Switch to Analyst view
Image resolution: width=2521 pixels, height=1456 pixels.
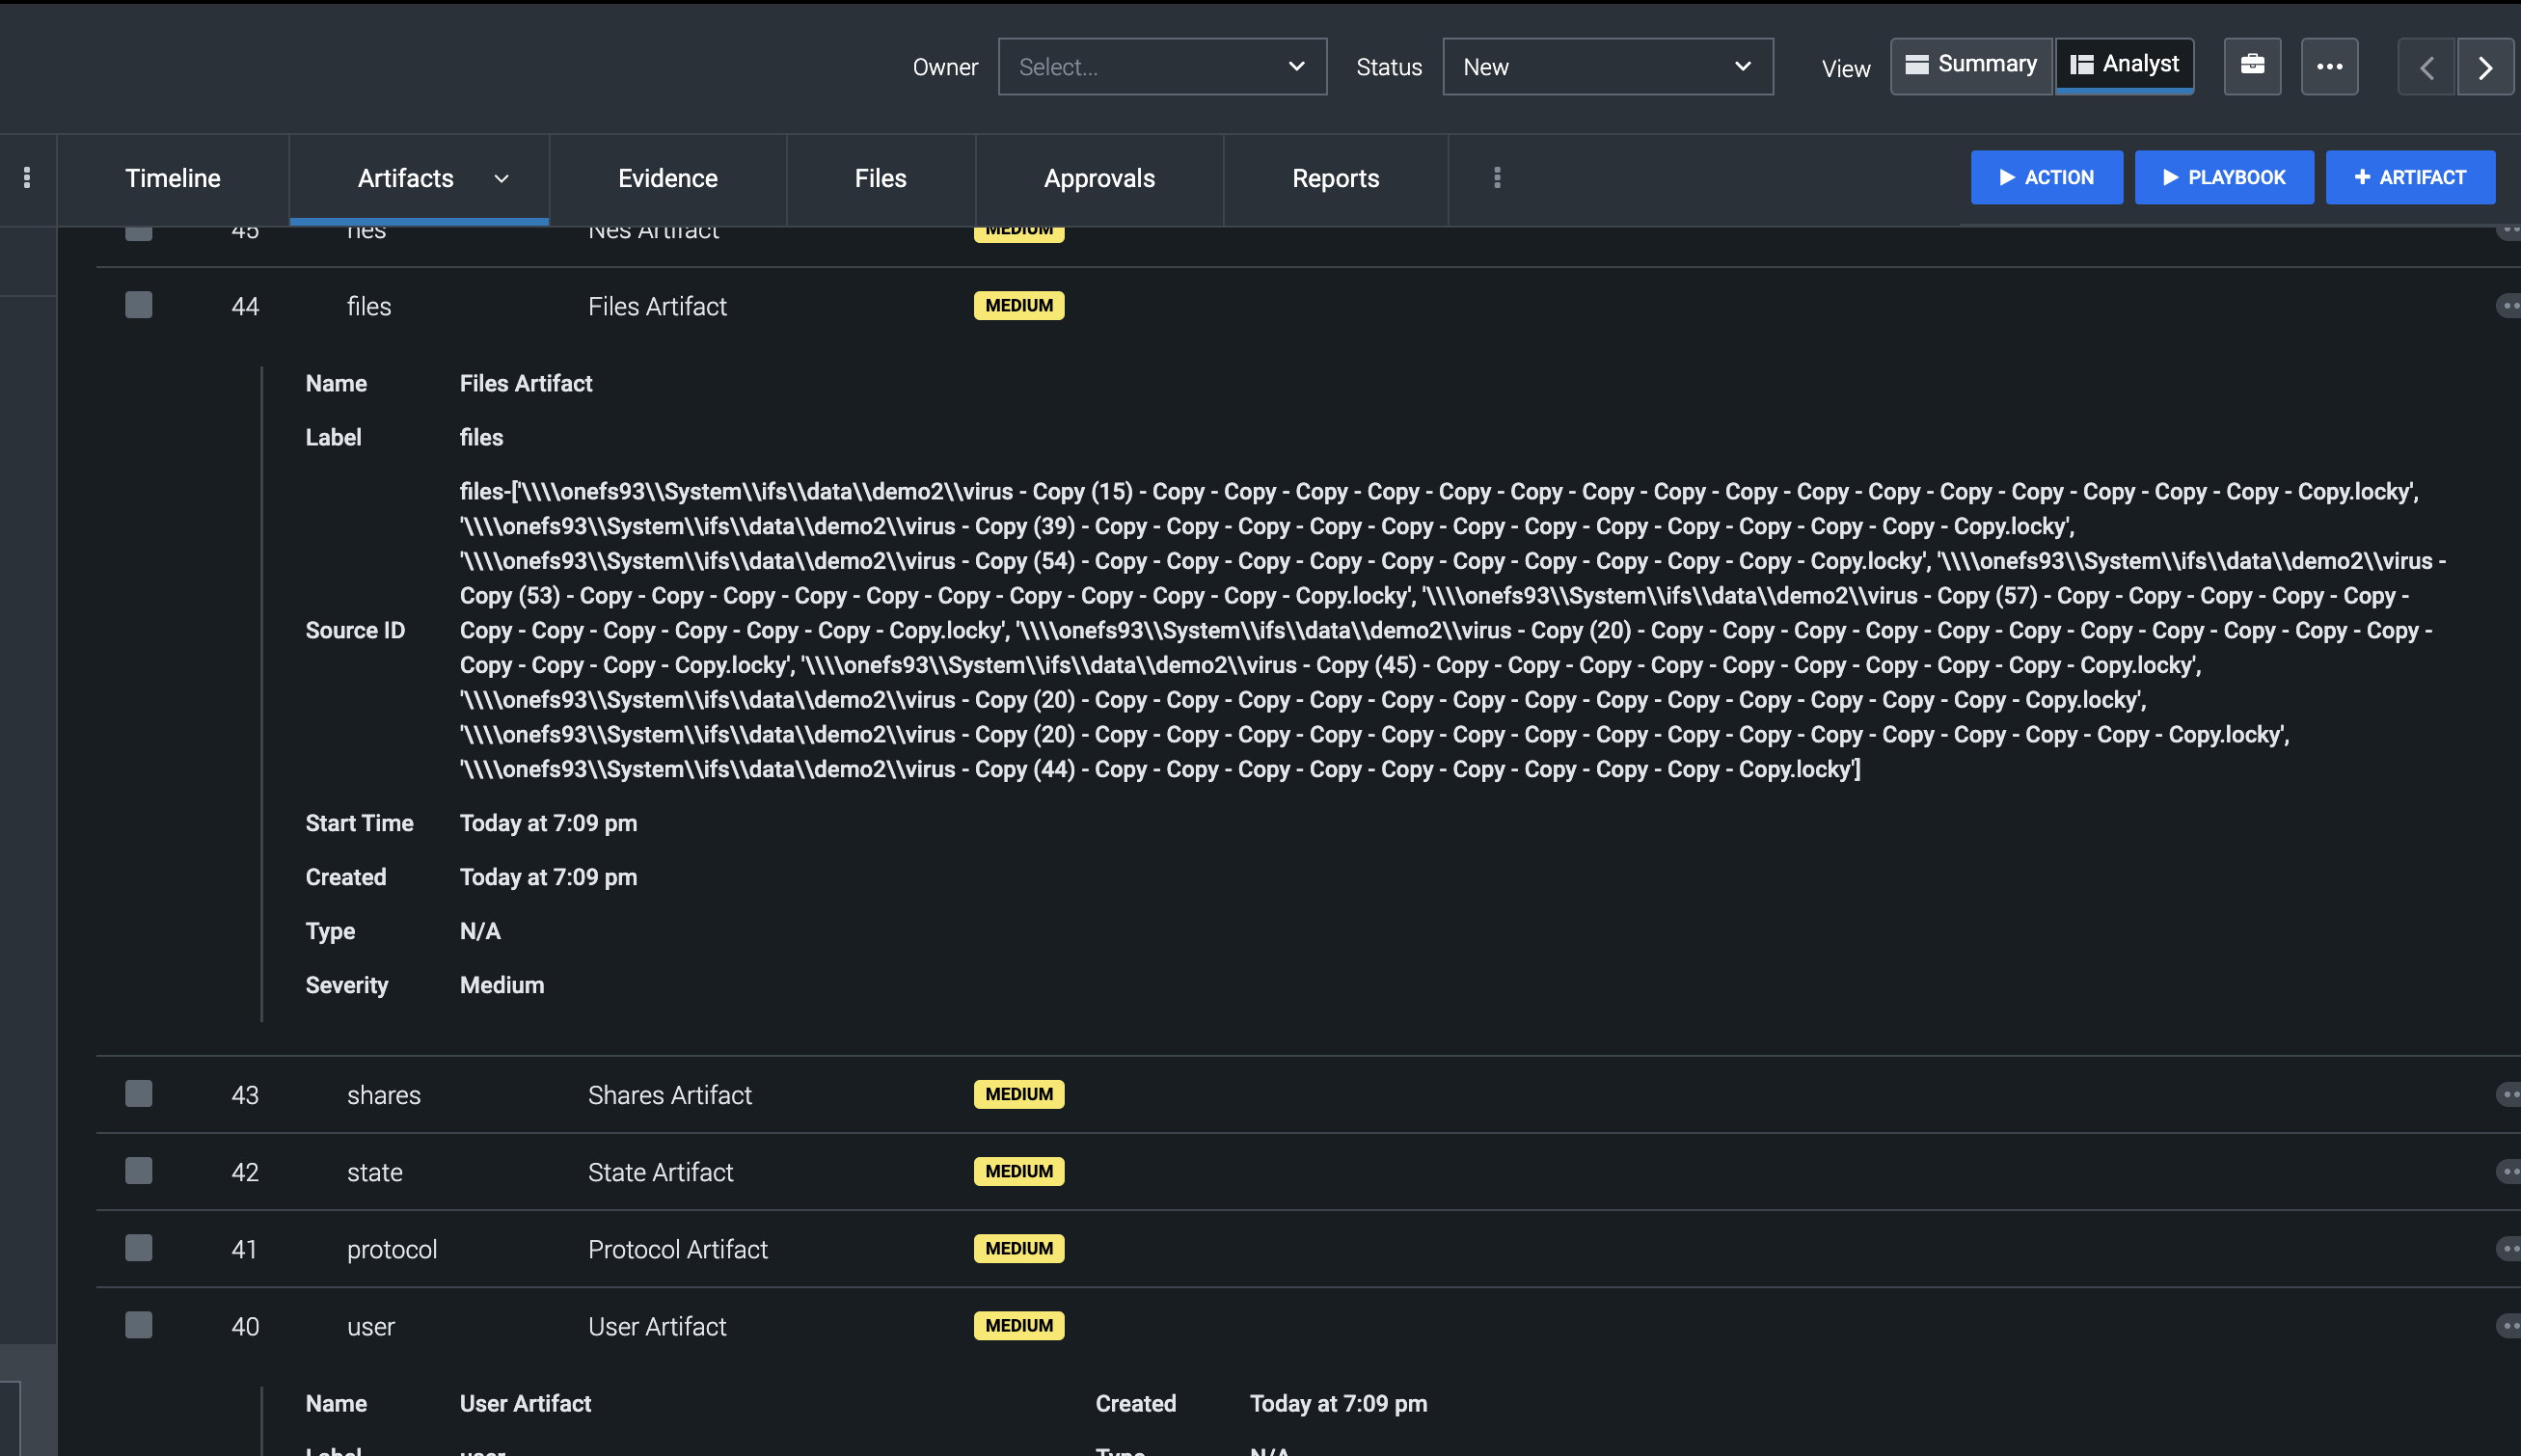tap(2124, 64)
